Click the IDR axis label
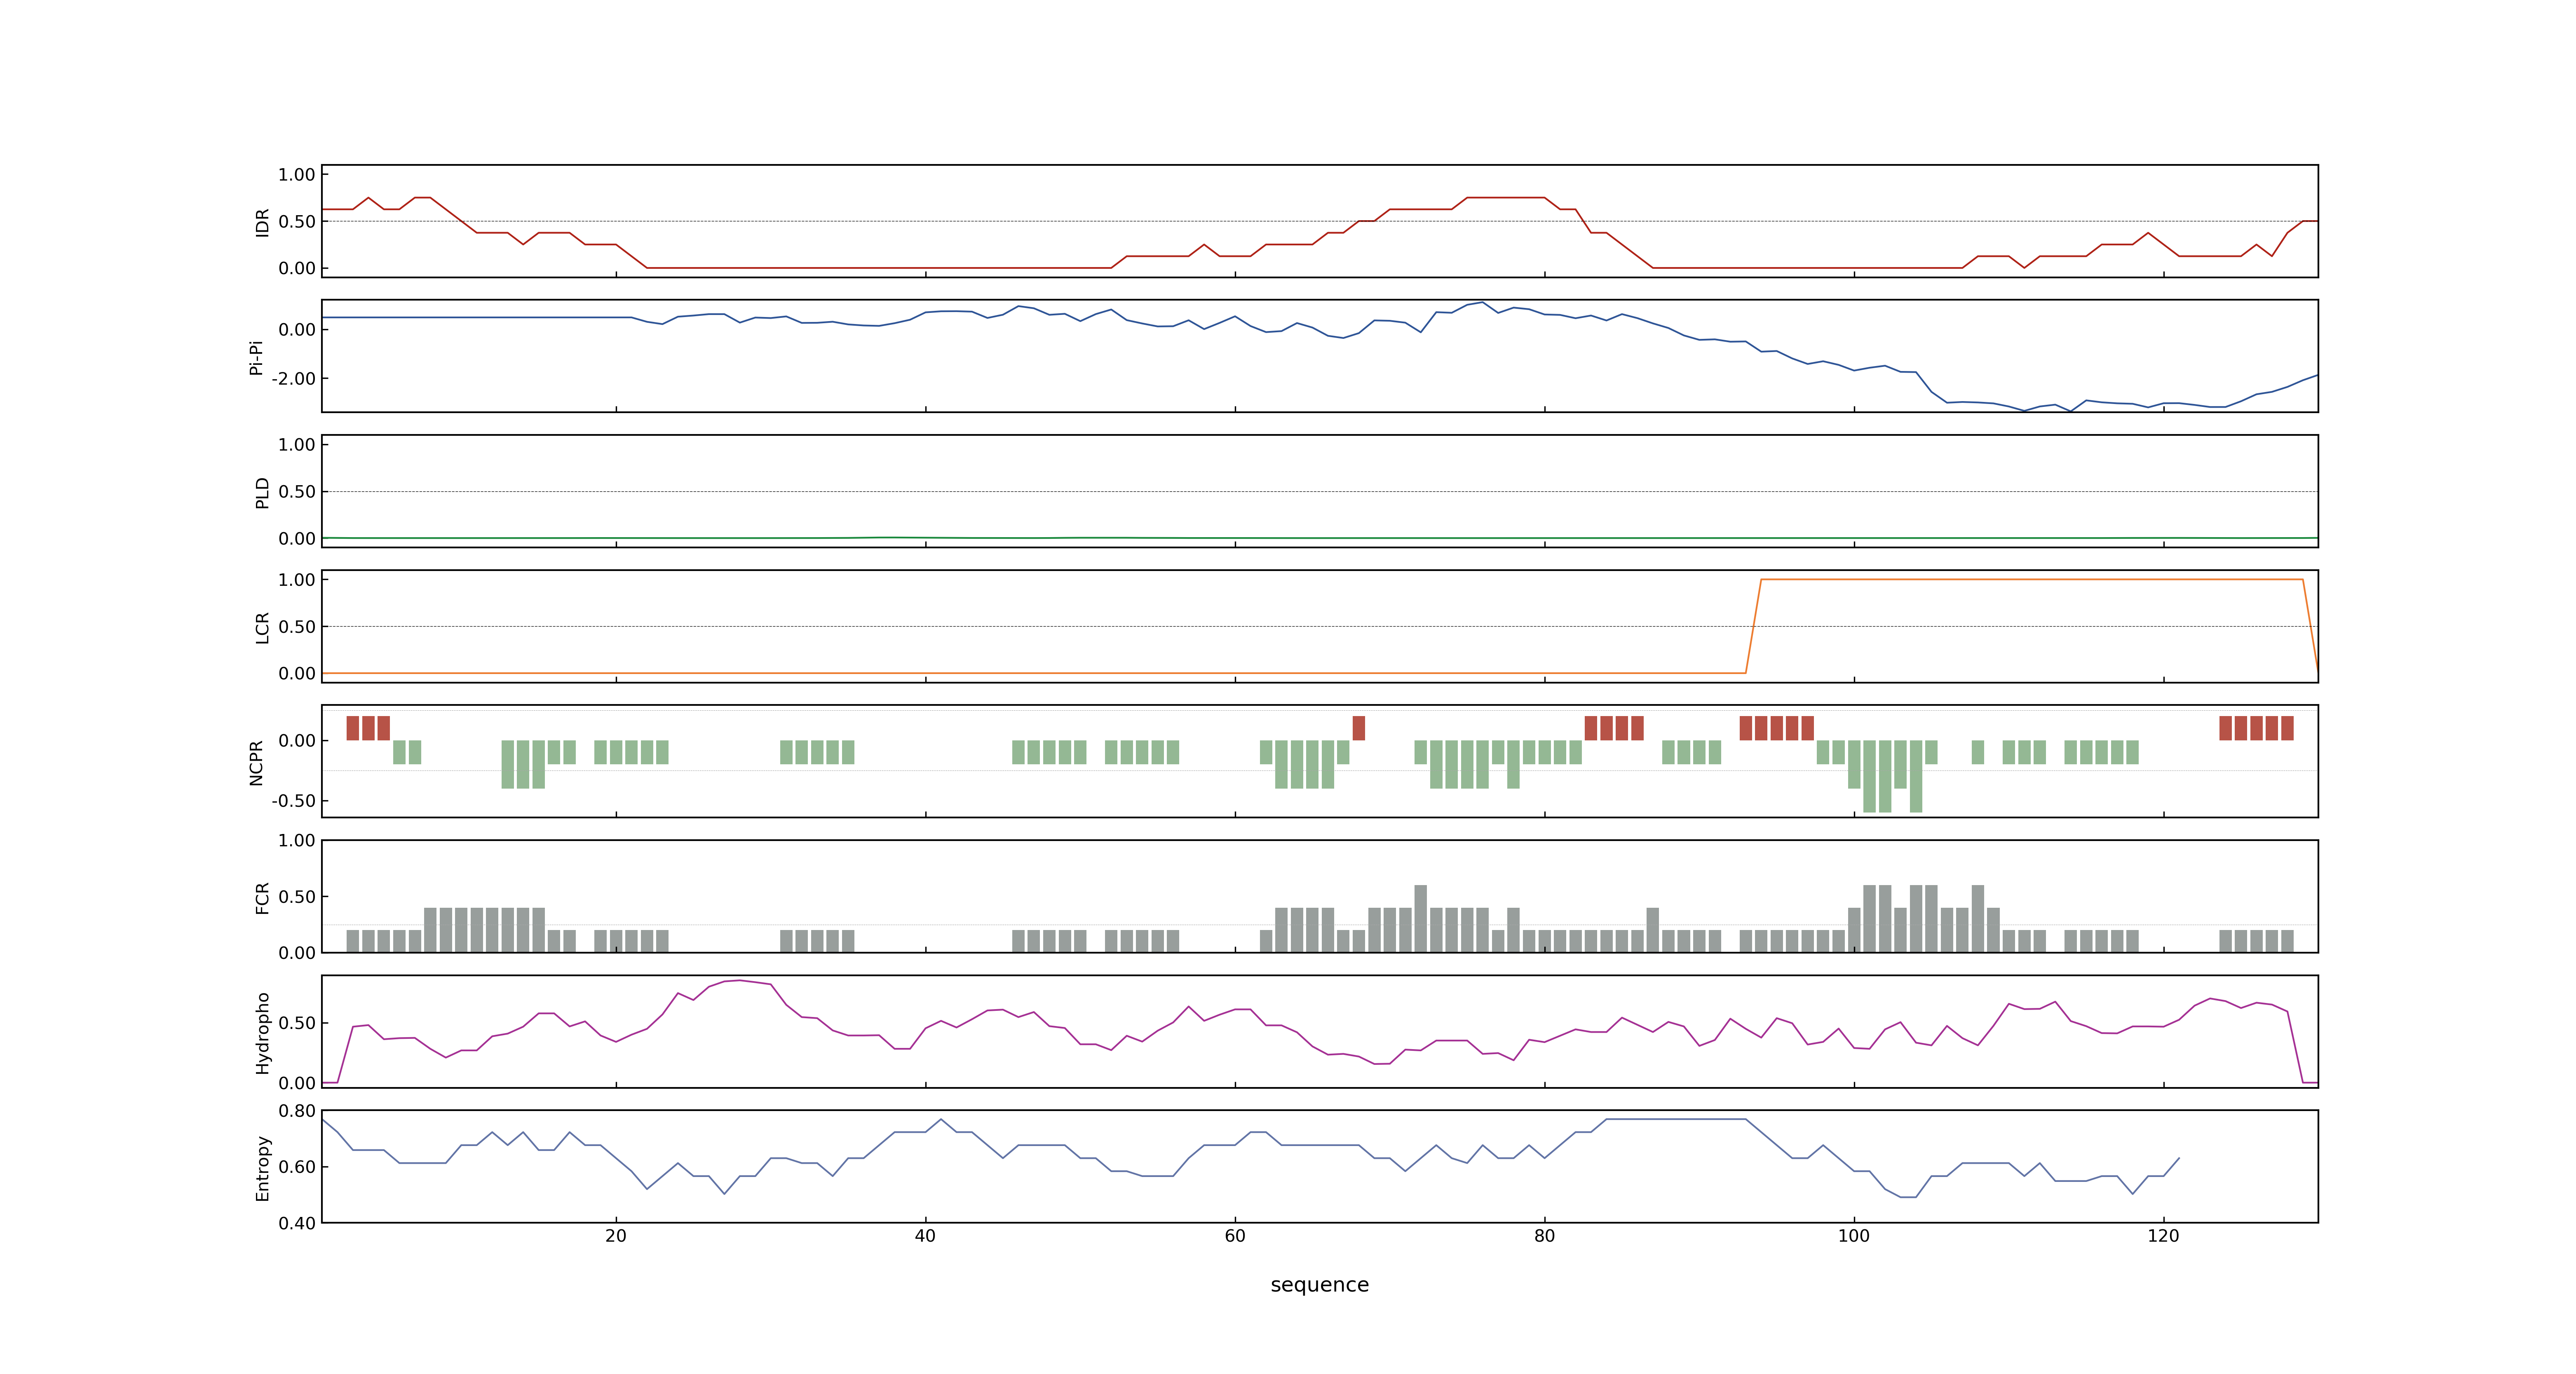The image size is (2576, 1374). coord(262,222)
